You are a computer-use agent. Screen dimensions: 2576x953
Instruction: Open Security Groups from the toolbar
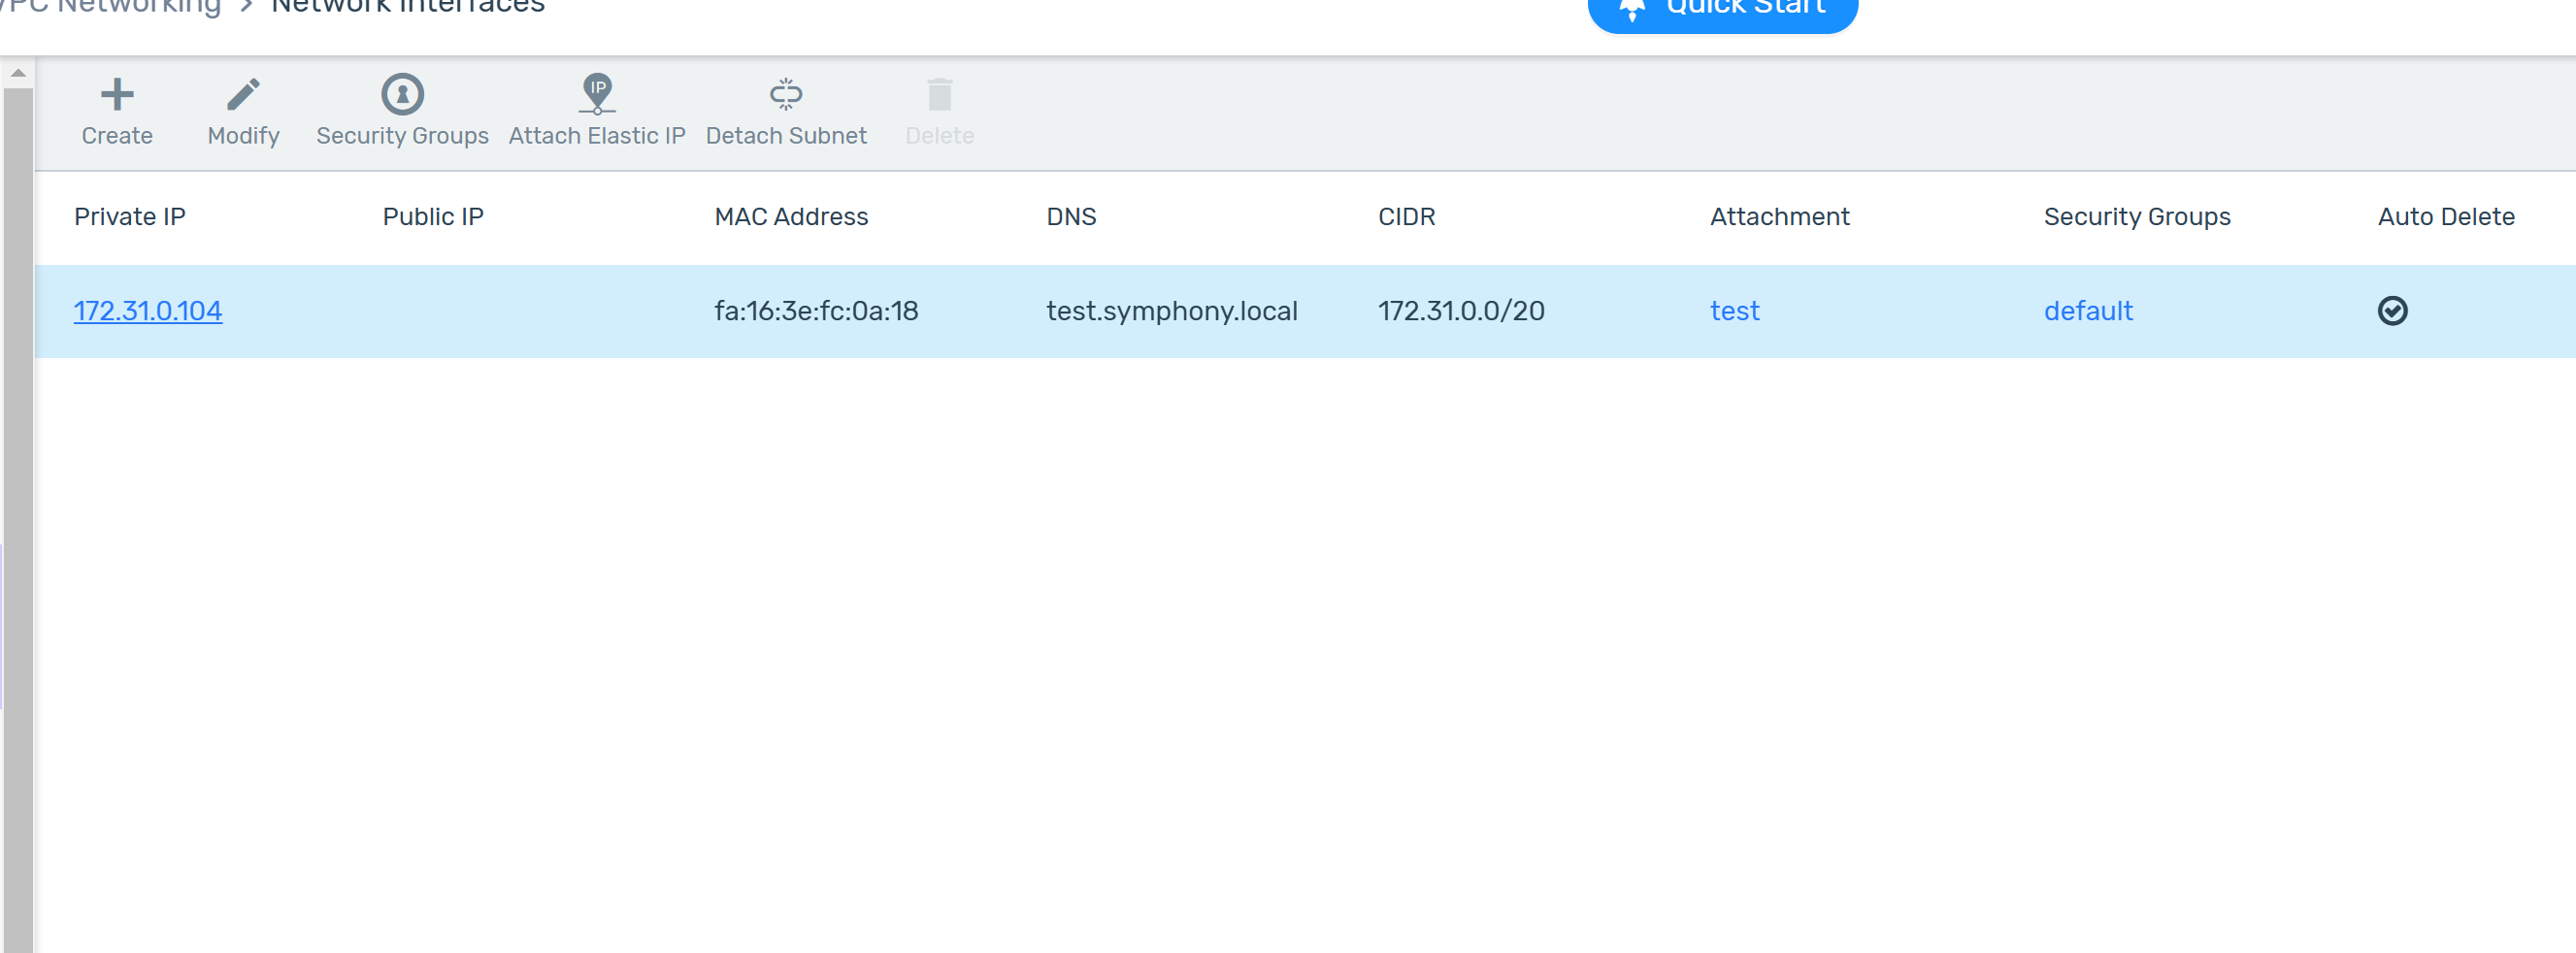click(x=402, y=95)
